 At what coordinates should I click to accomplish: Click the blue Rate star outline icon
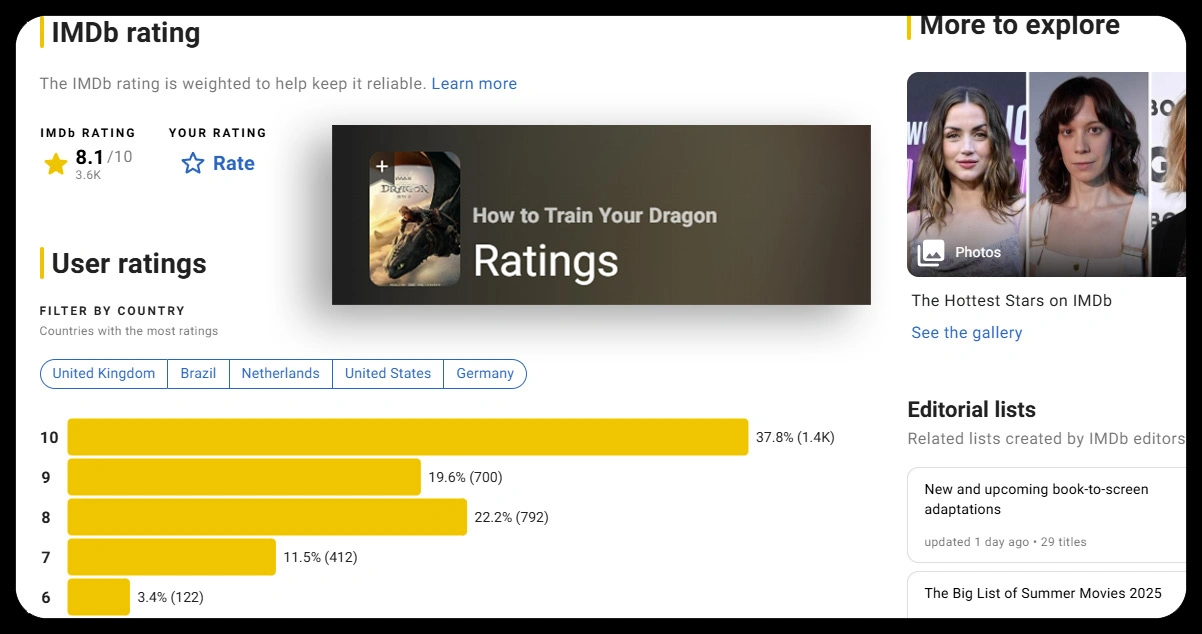pos(193,163)
